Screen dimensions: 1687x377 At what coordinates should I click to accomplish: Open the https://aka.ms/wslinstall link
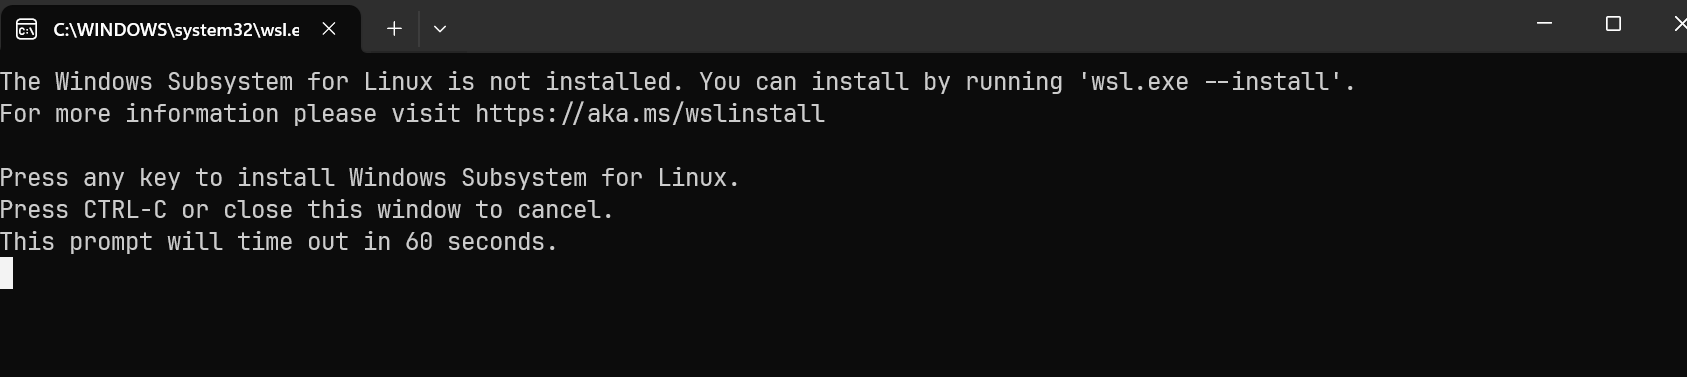pyautogui.click(x=650, y=114)
